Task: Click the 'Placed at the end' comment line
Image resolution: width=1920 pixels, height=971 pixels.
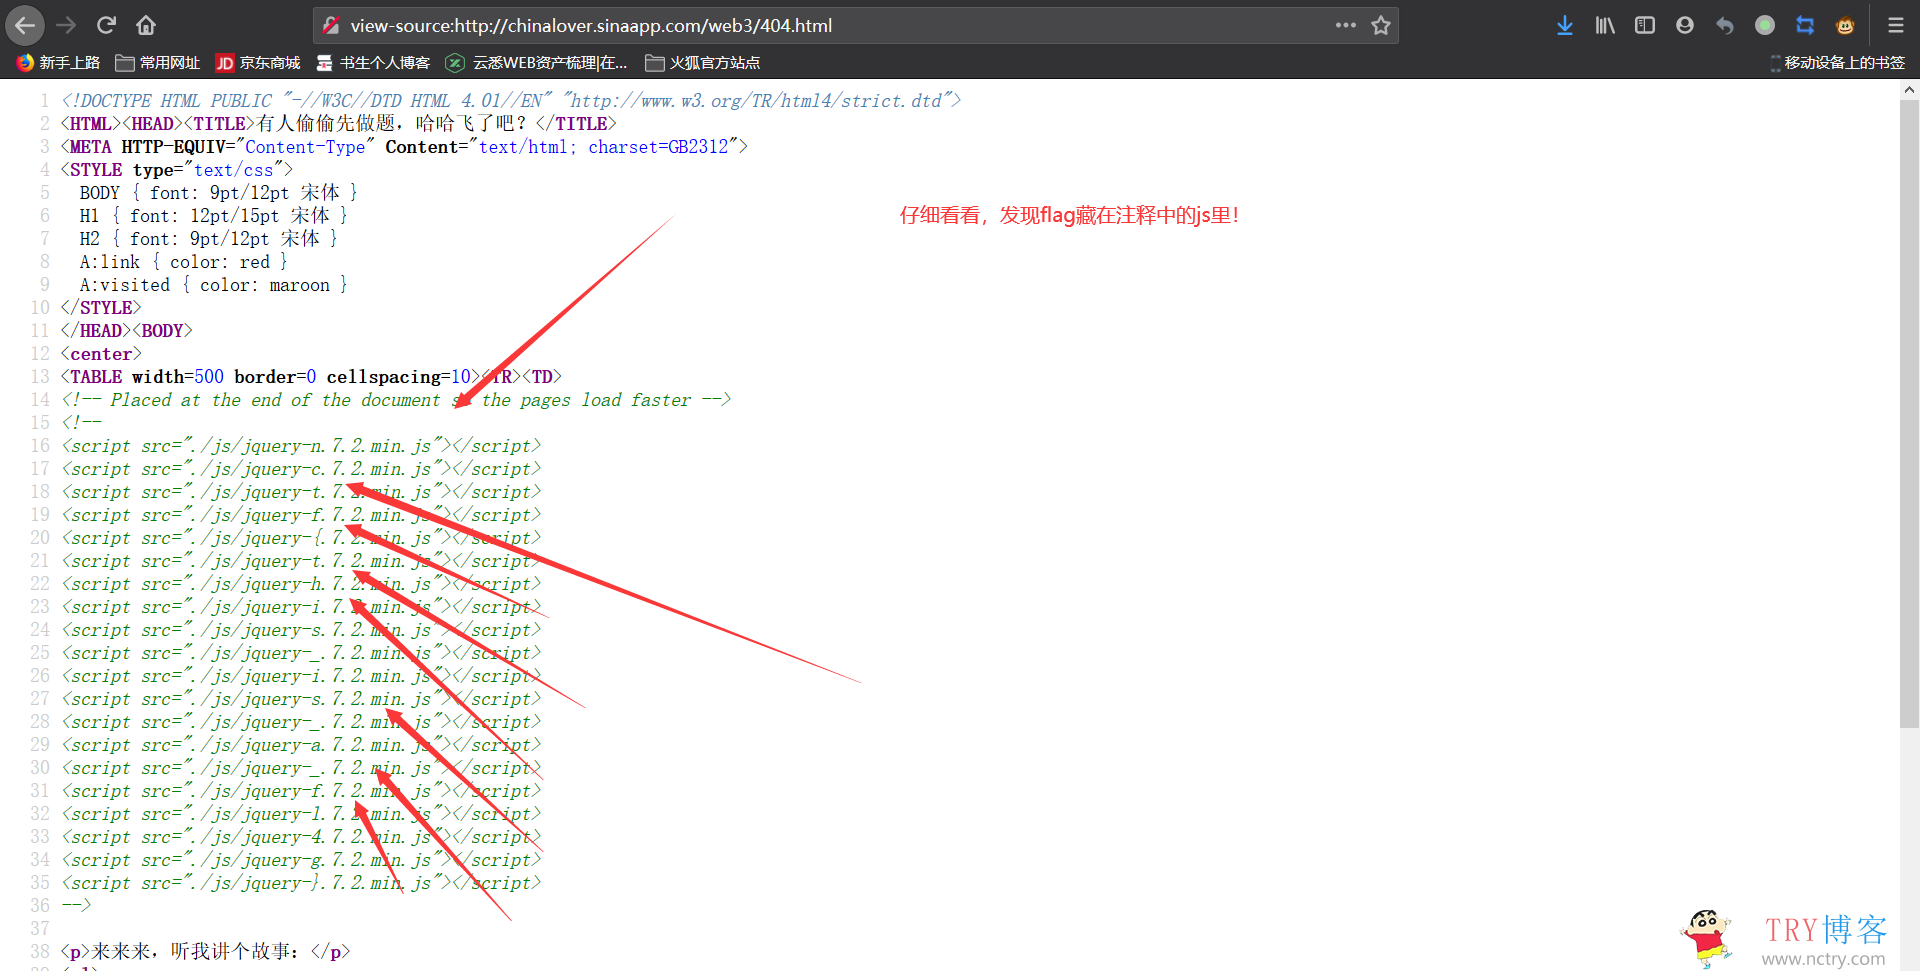Action: [x=396, y=400]
